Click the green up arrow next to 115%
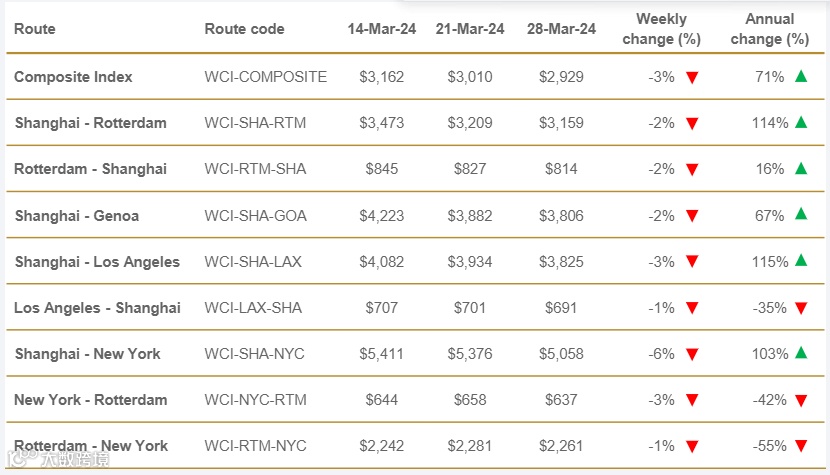 pyautogui.click(x=801, y=261)
